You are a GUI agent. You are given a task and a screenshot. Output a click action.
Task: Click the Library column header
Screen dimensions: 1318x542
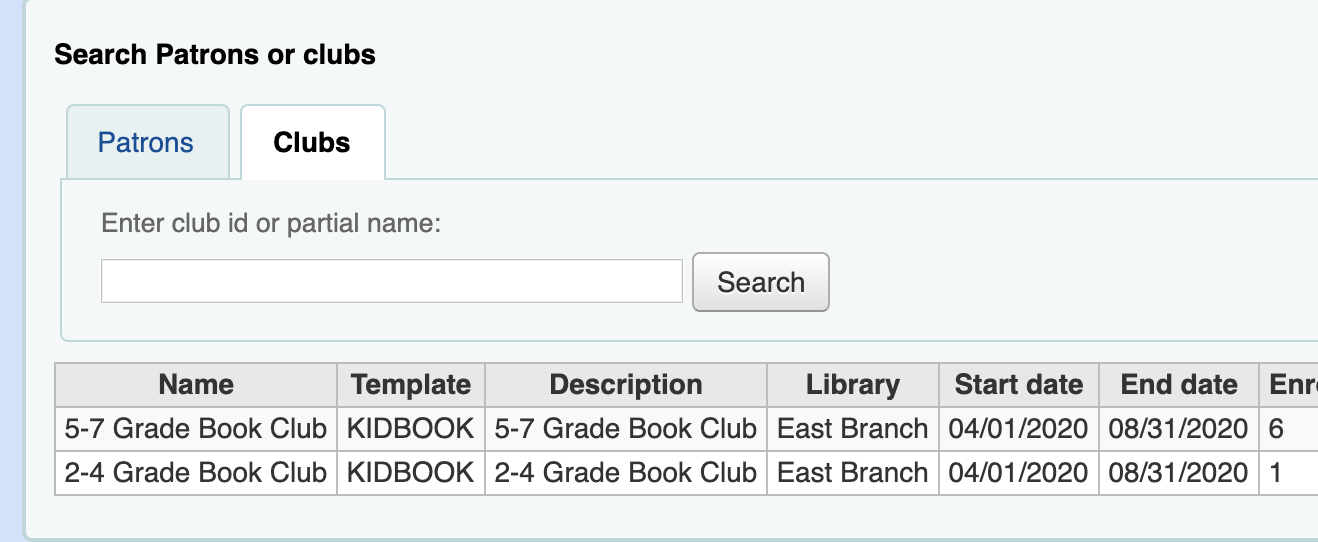pos(853,385)
